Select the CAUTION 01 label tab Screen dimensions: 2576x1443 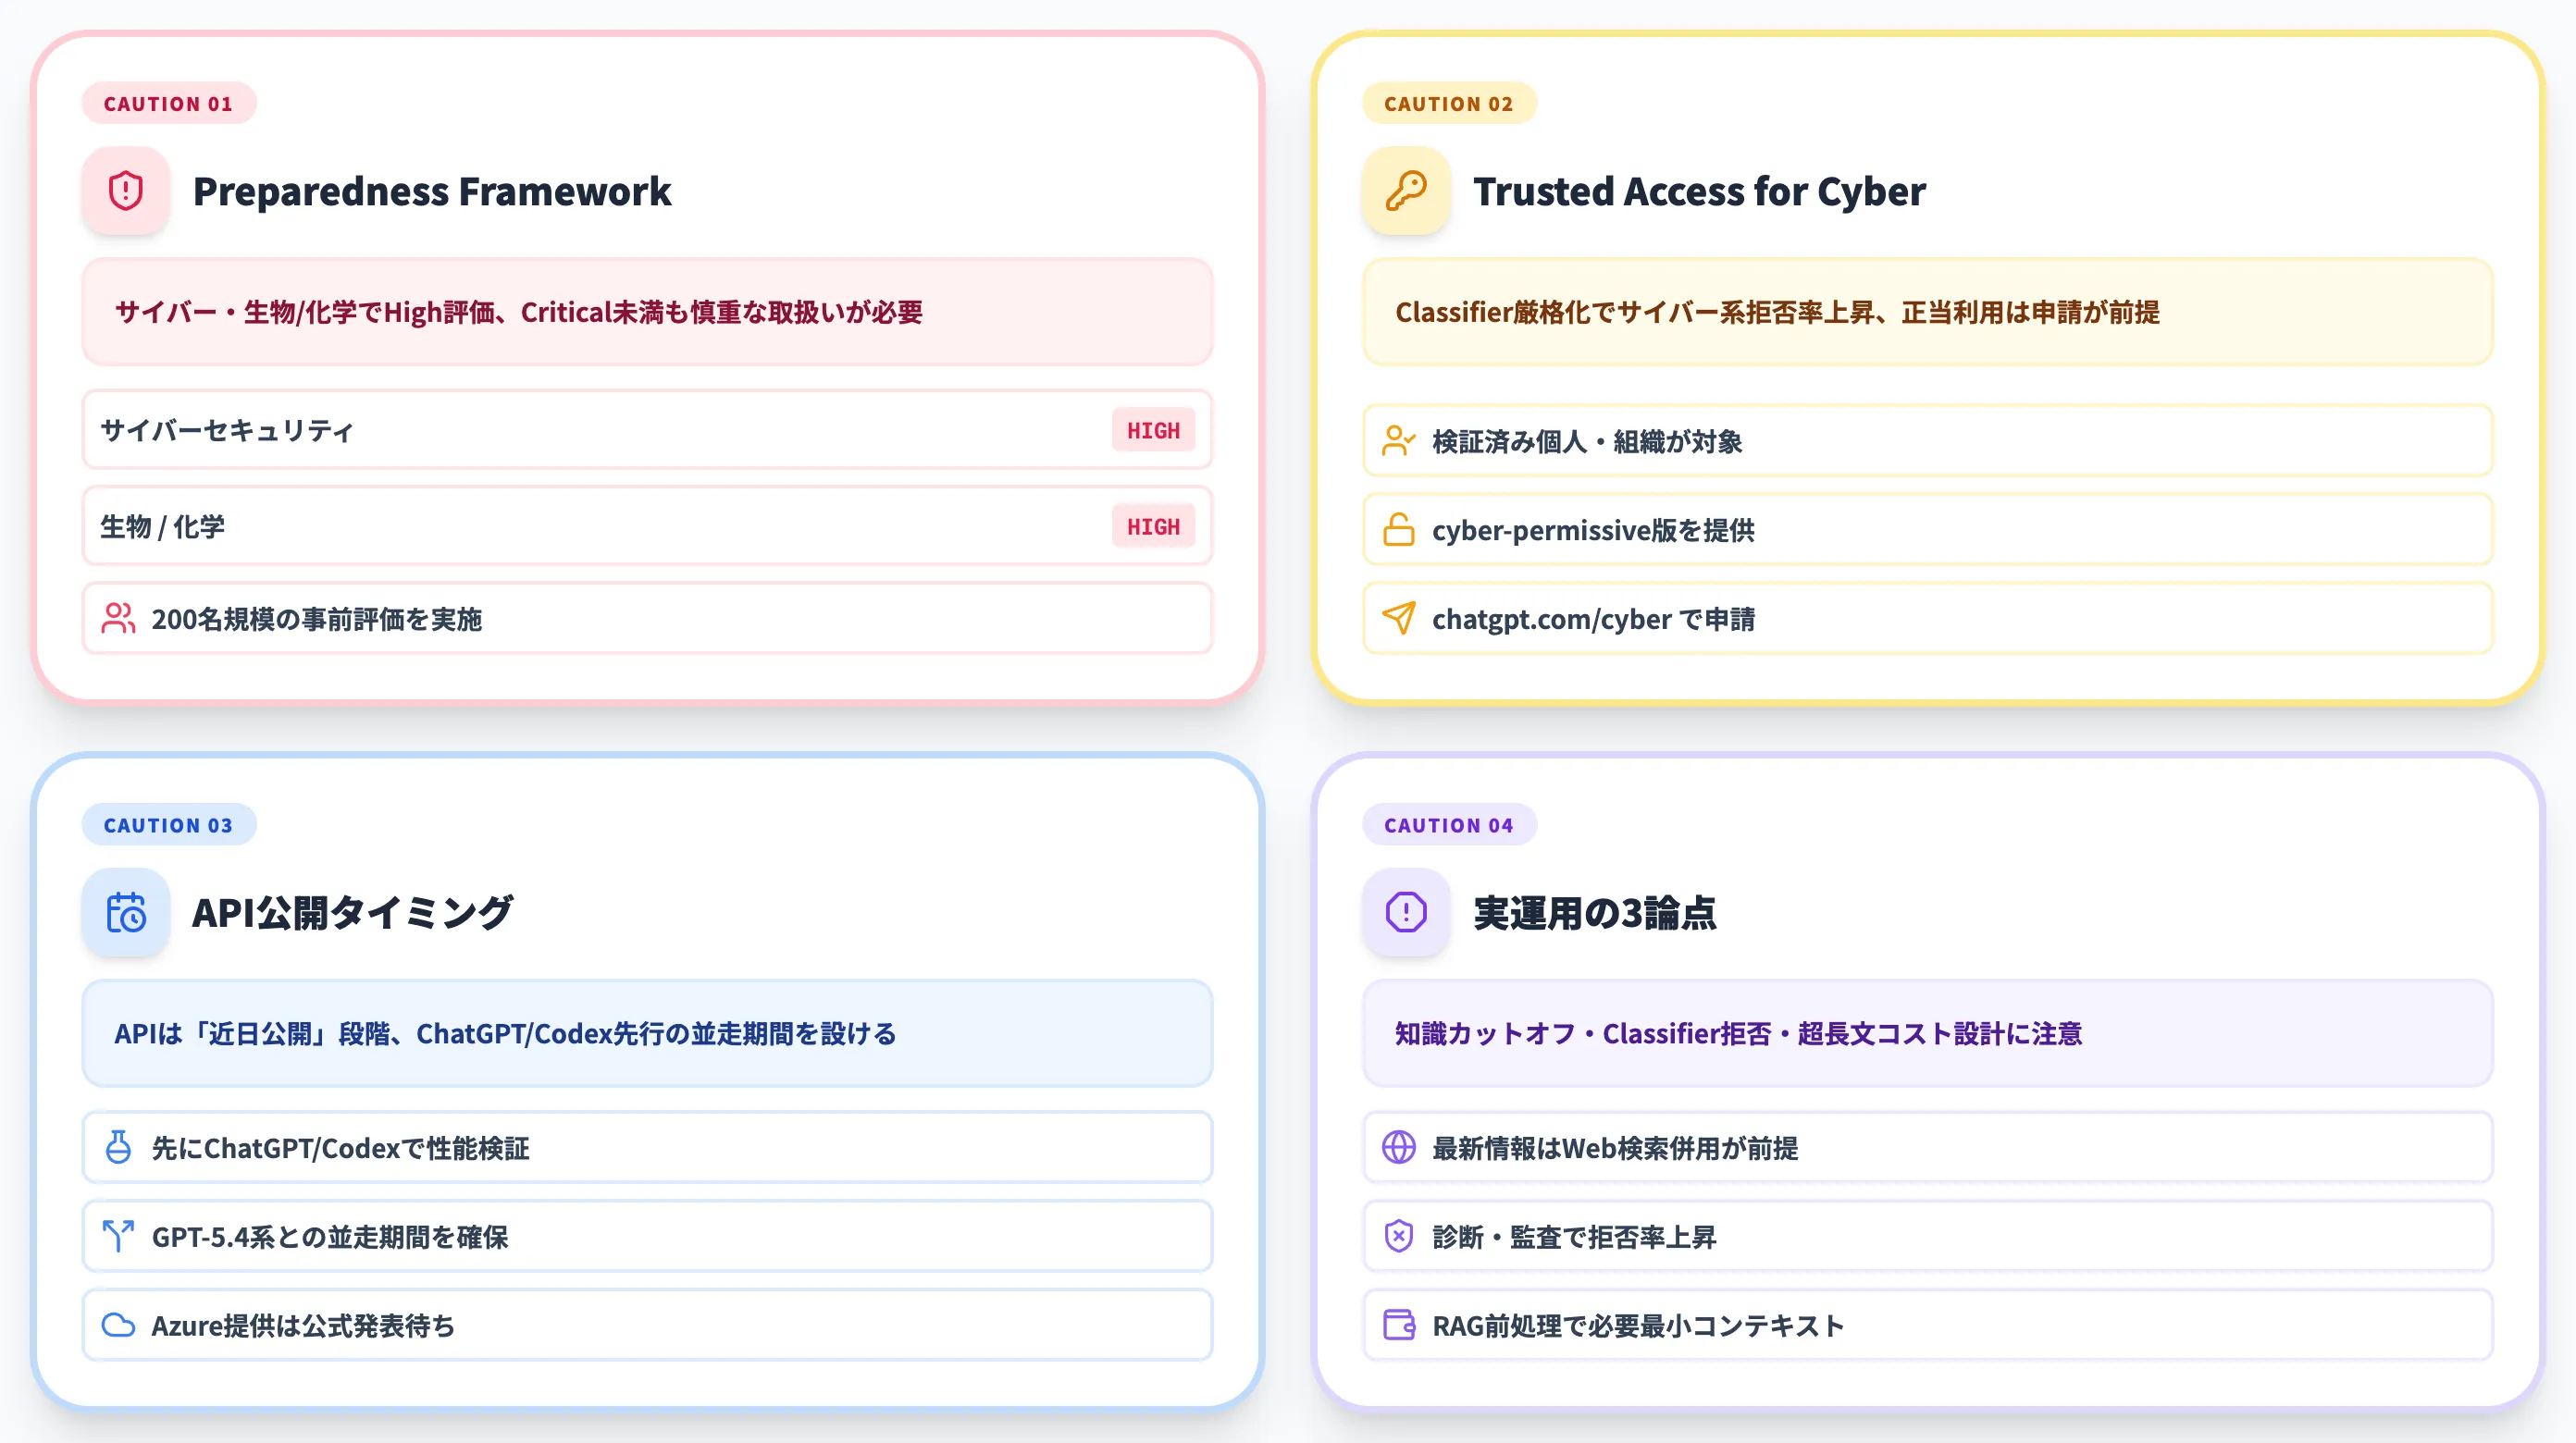coord(168,103)
